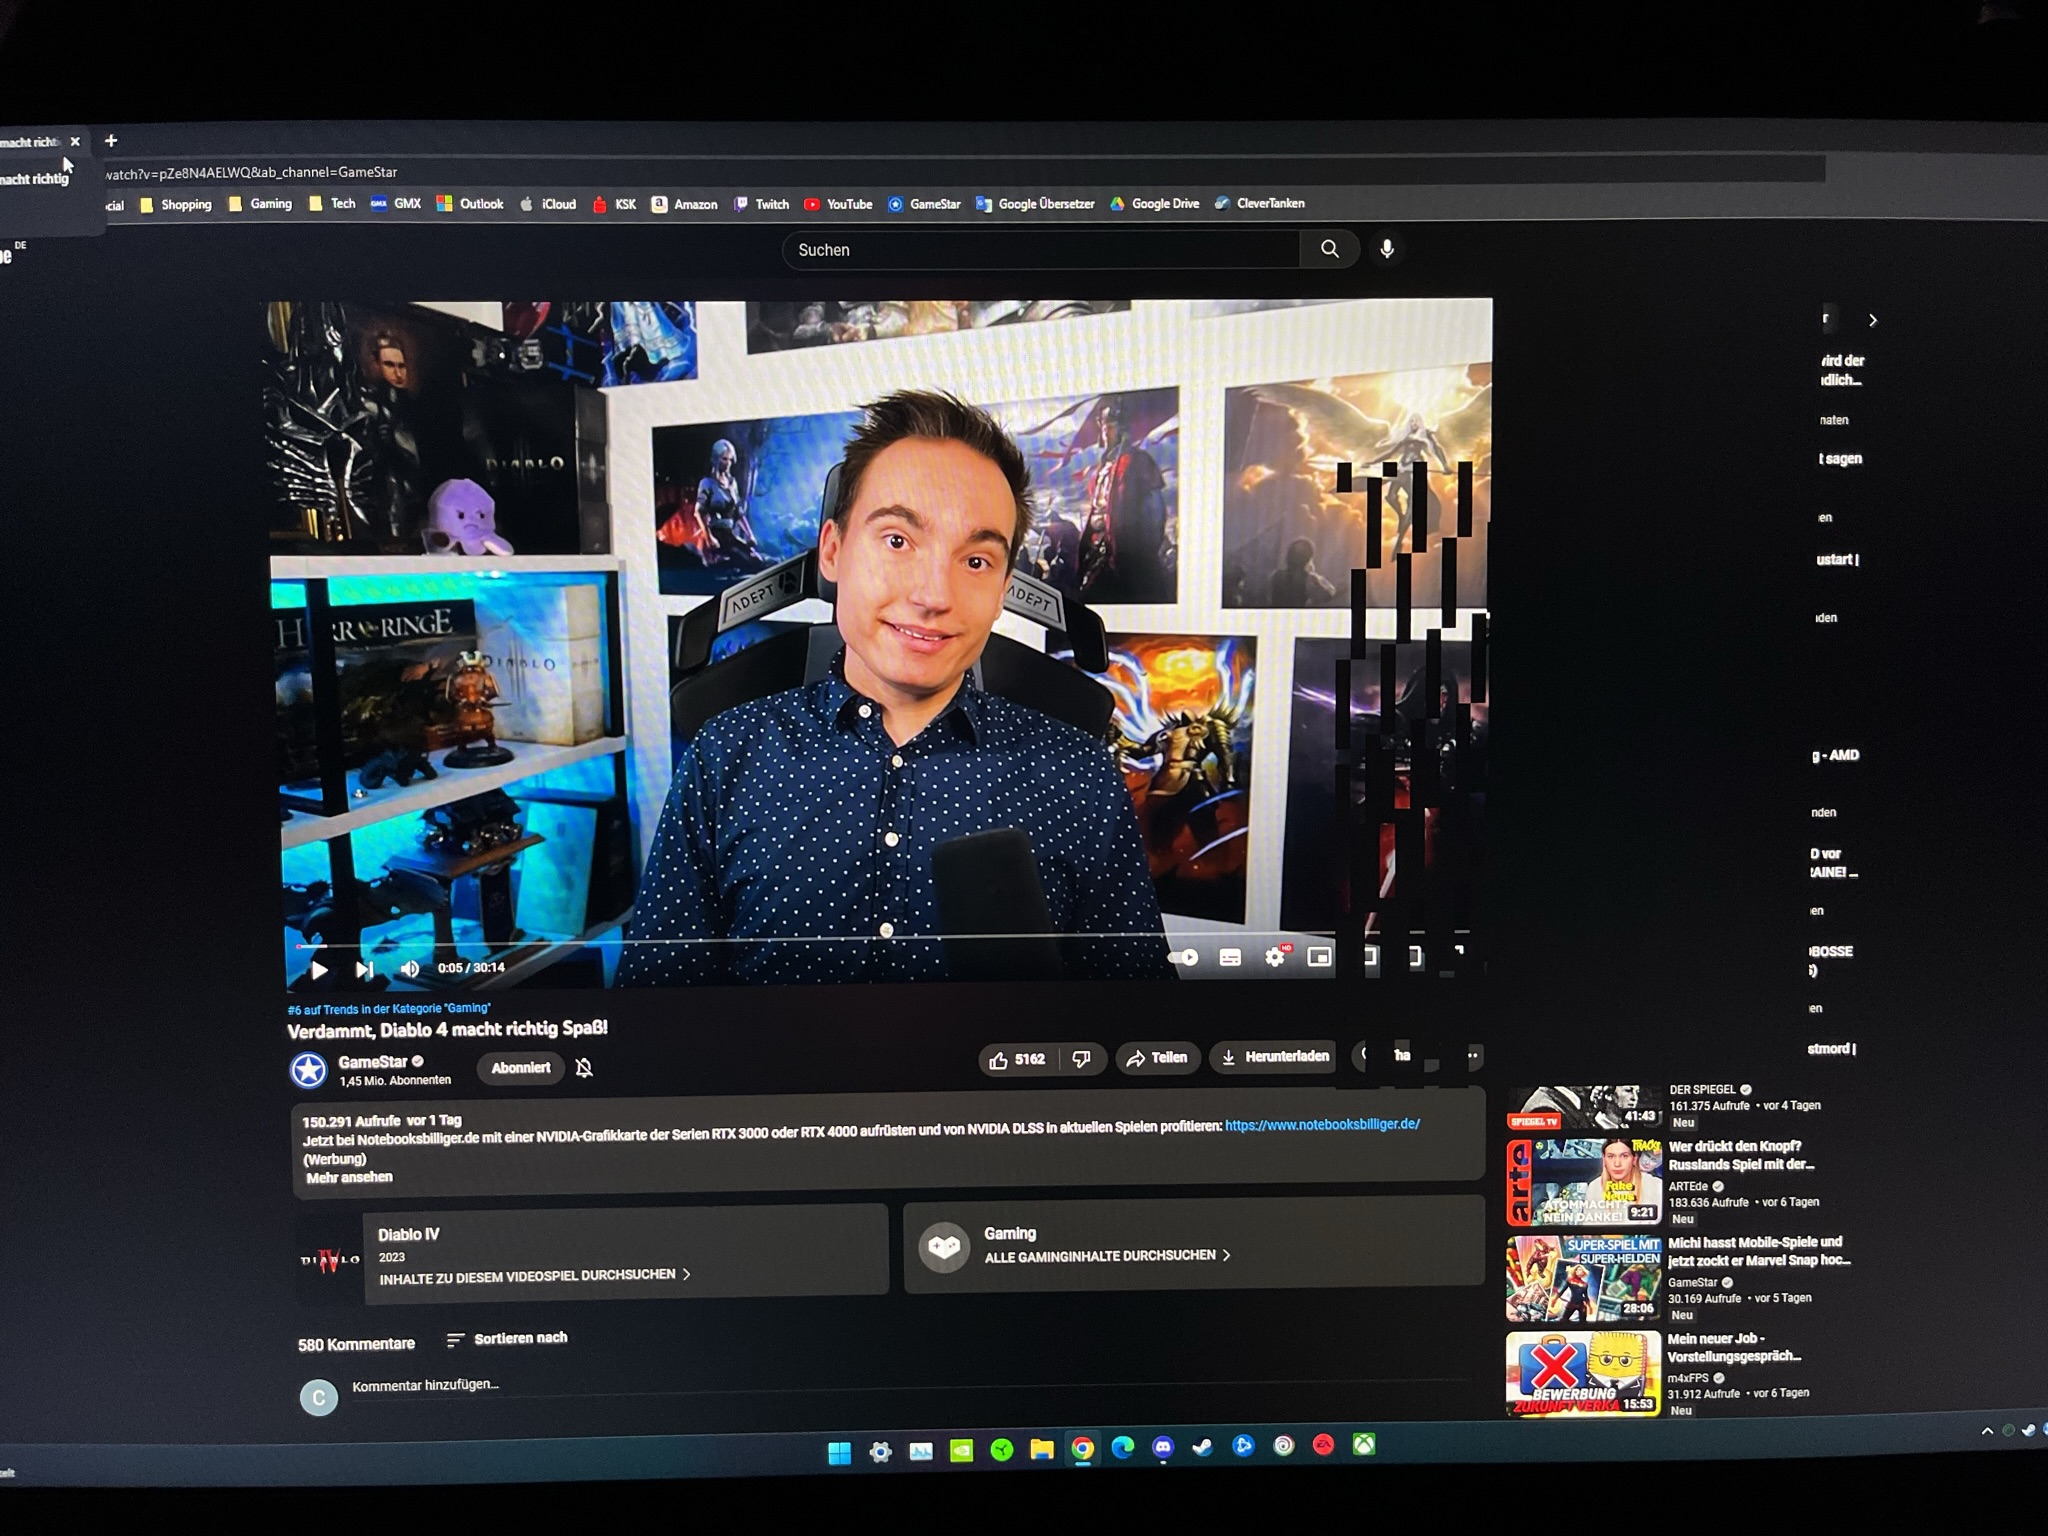The image size is (2048, 1536).
Task: Open a new browser tab with plus
Action: [x=111, y=141]
